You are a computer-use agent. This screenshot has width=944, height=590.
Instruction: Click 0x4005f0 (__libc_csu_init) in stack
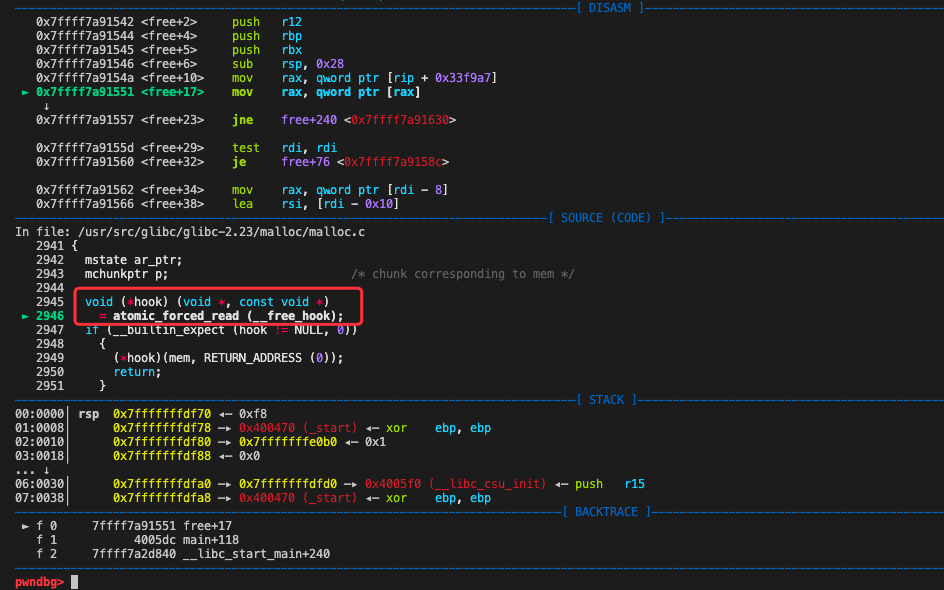pos(456,484)
